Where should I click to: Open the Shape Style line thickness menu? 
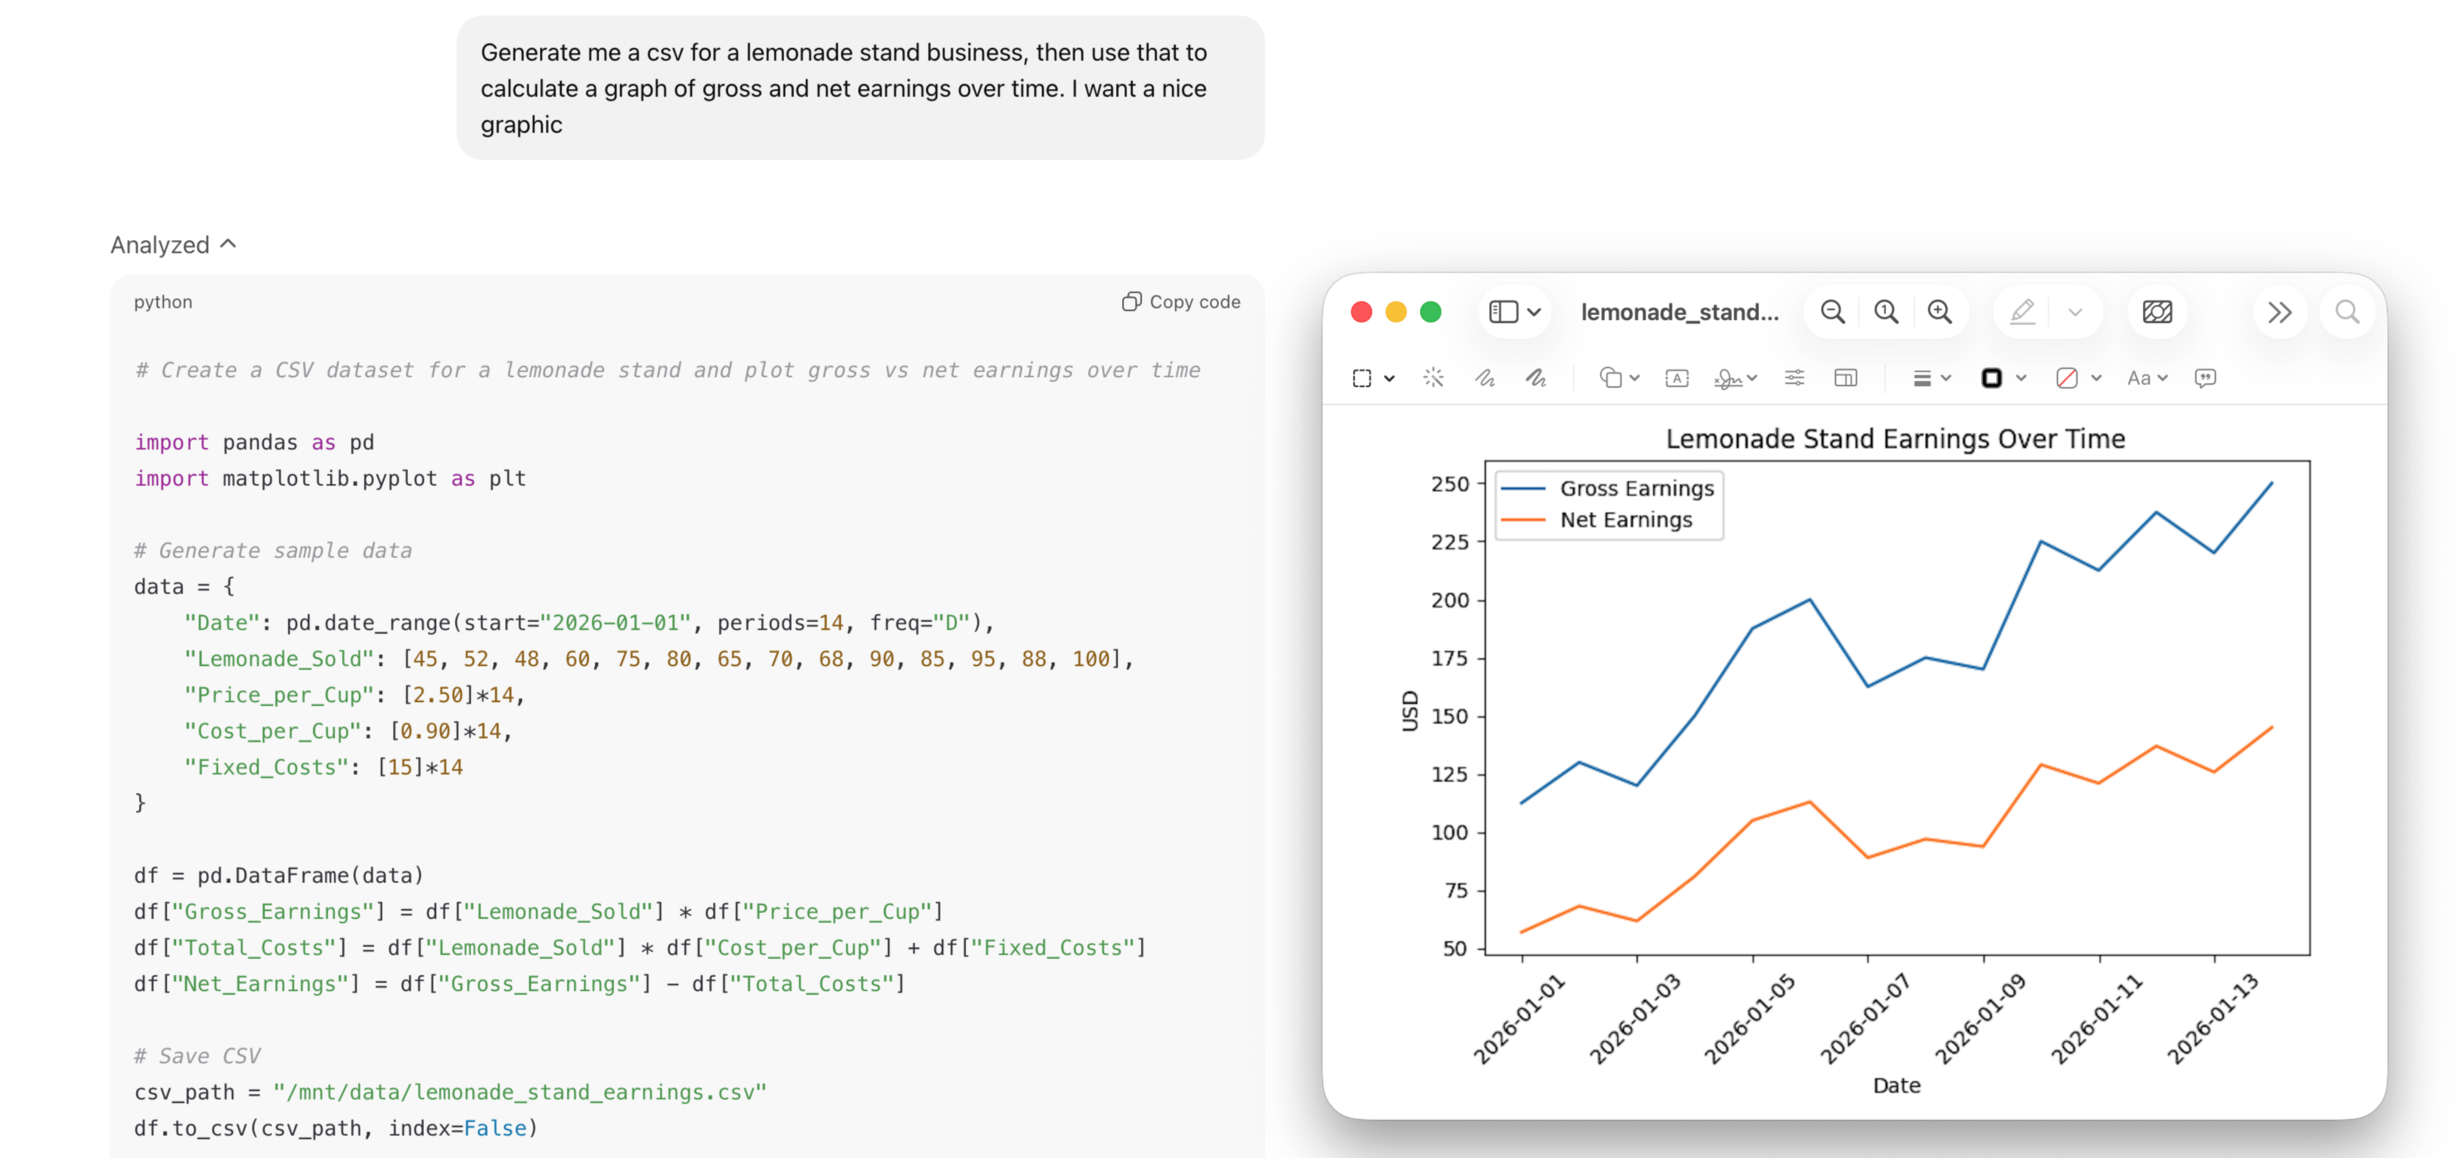coord(1931,378)
